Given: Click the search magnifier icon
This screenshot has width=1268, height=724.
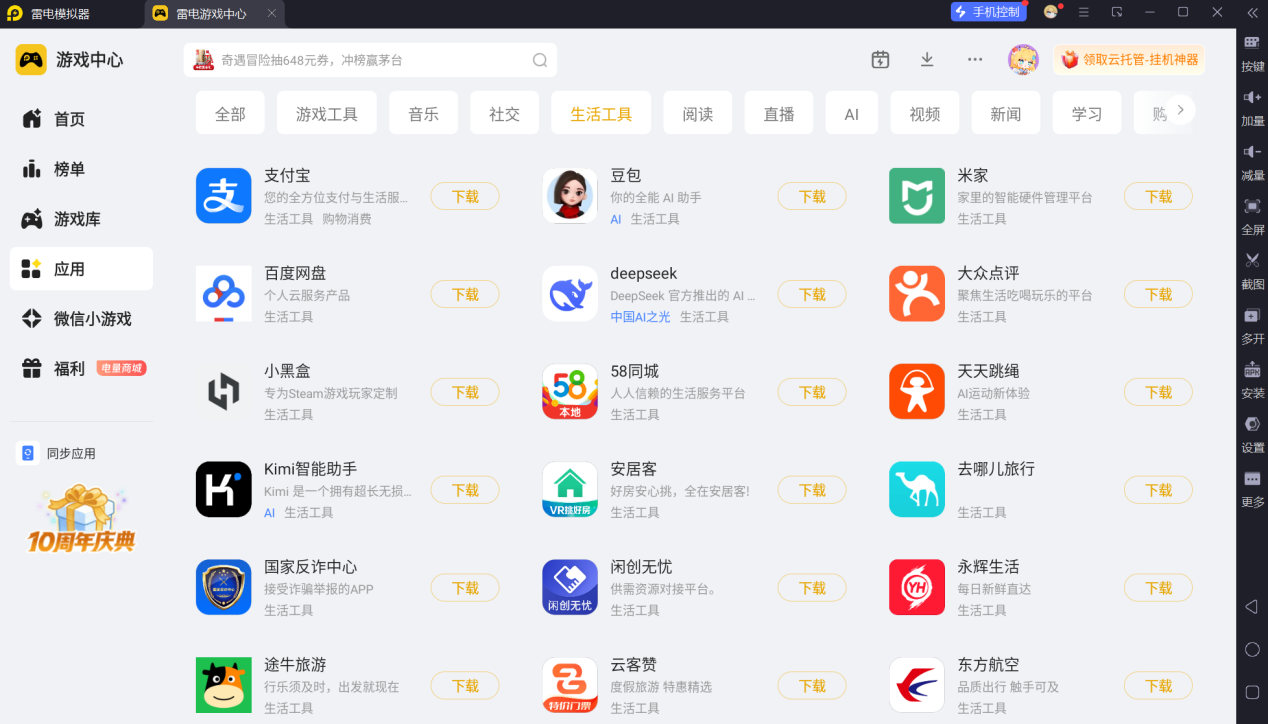Looking at the screenshot, I should pyautogui.click(x=540, y=60).
